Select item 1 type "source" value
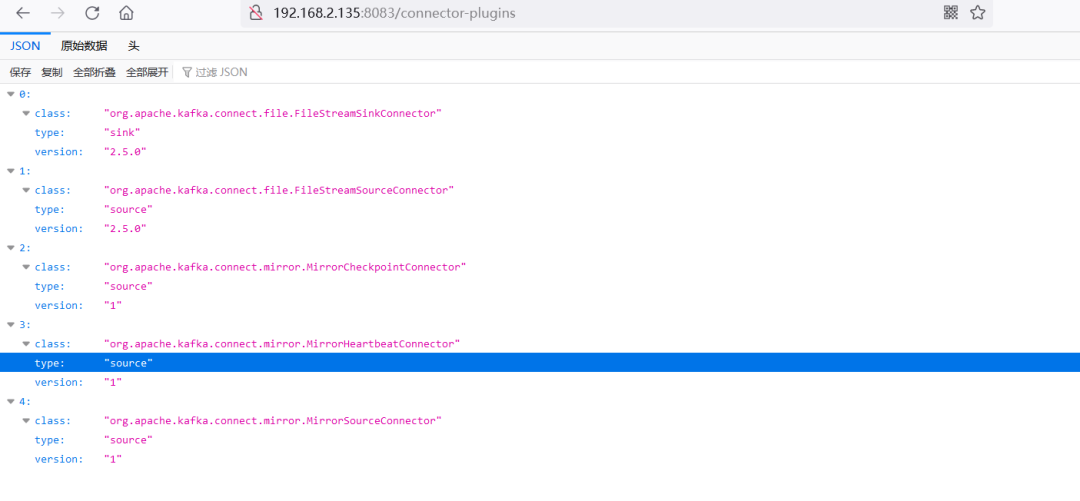Screen dimensions: 1080x501 (x=128, y=209)
